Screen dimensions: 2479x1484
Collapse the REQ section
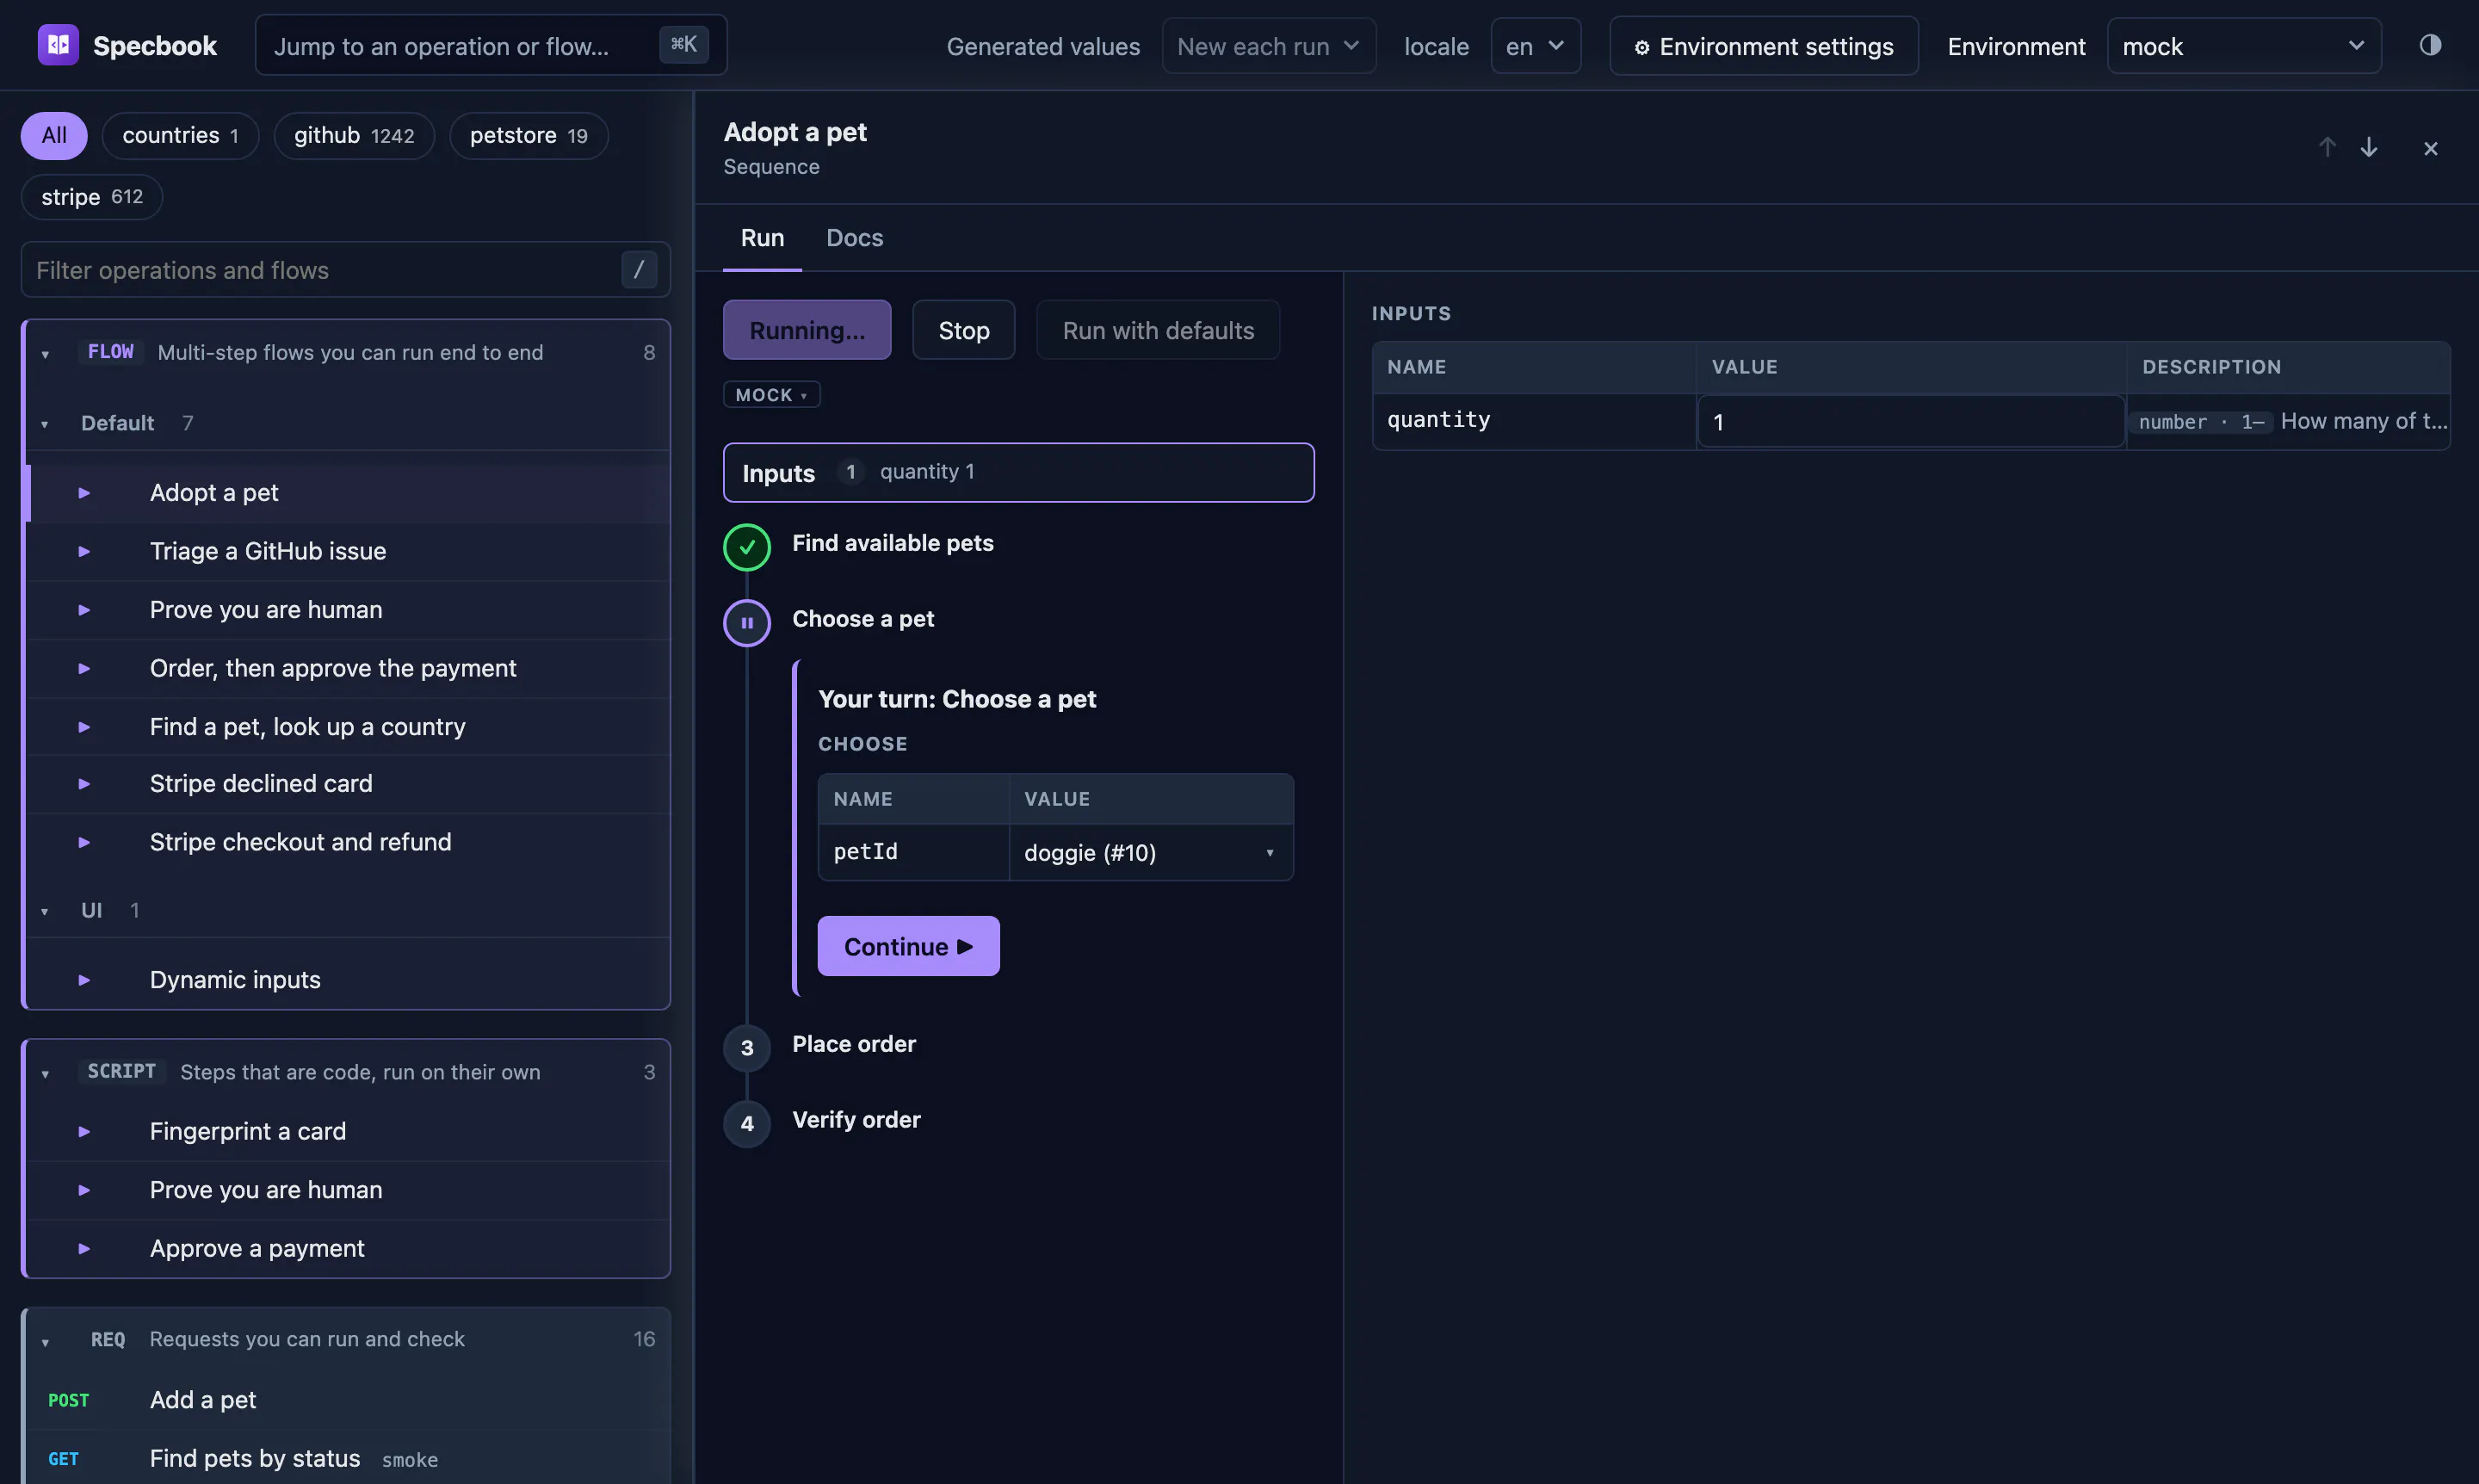(x=45, y=1341)
